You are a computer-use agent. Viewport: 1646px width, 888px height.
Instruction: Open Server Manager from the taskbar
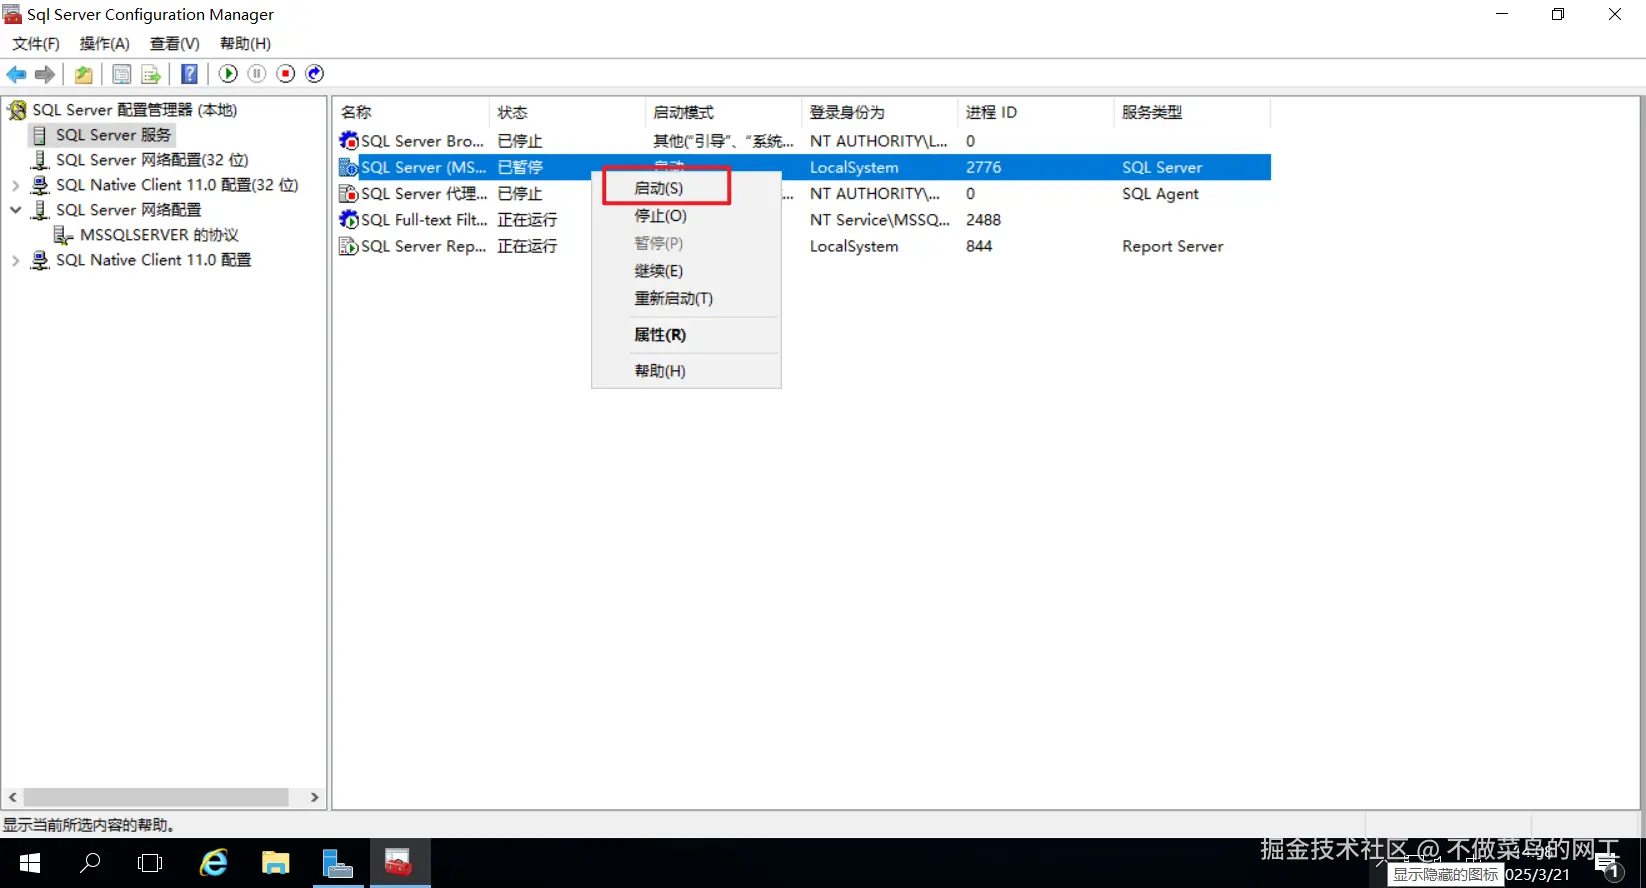pos(338,863)
